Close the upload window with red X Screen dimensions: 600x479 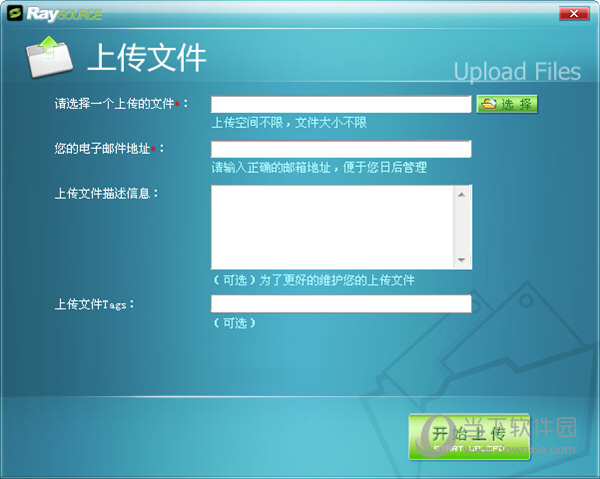pyautogui.click(x=574, y=14)
